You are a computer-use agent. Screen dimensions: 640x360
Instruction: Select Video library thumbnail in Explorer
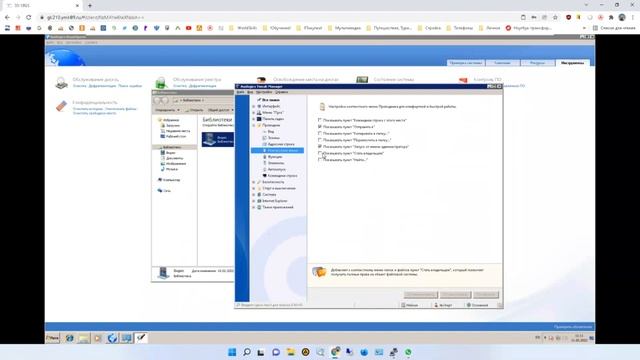pyautogui.click(x=218, y=139)
